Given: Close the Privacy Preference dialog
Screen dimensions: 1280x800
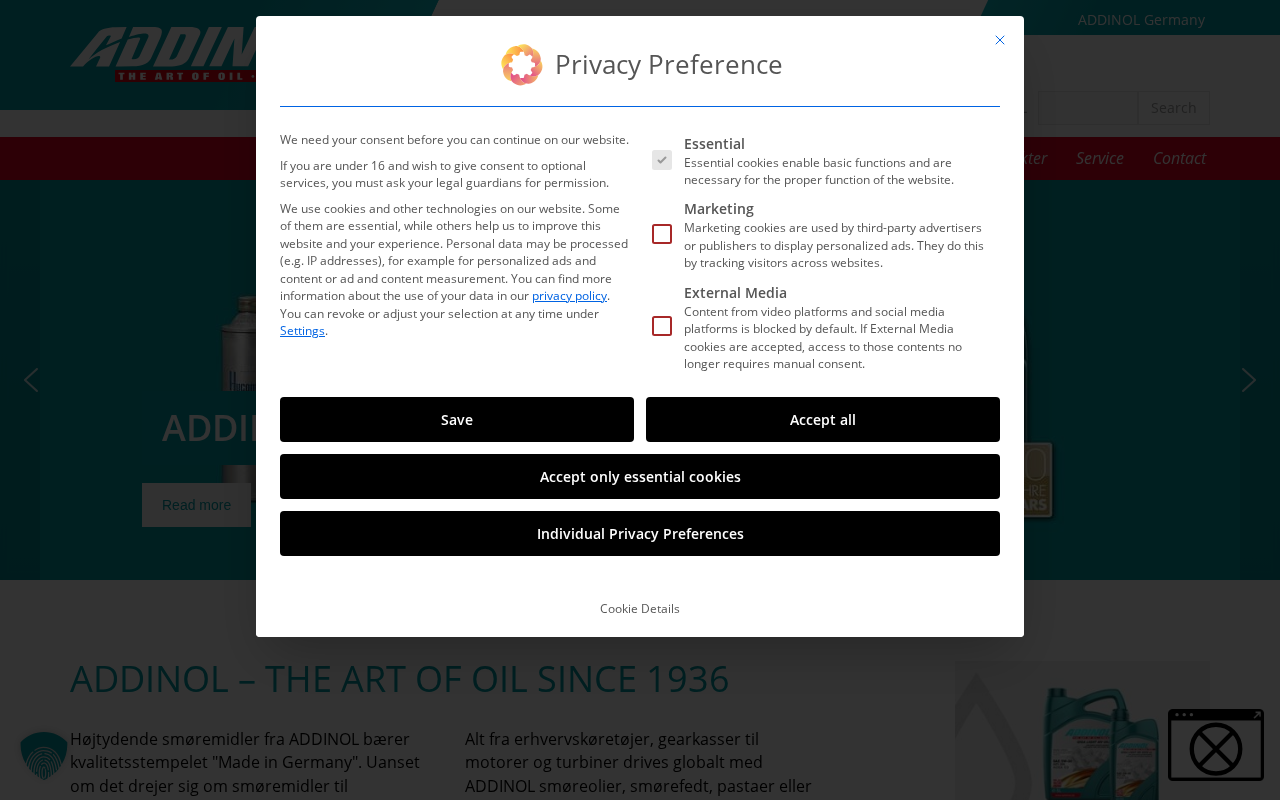Looking at the screenshot, I should (1000, 40).
